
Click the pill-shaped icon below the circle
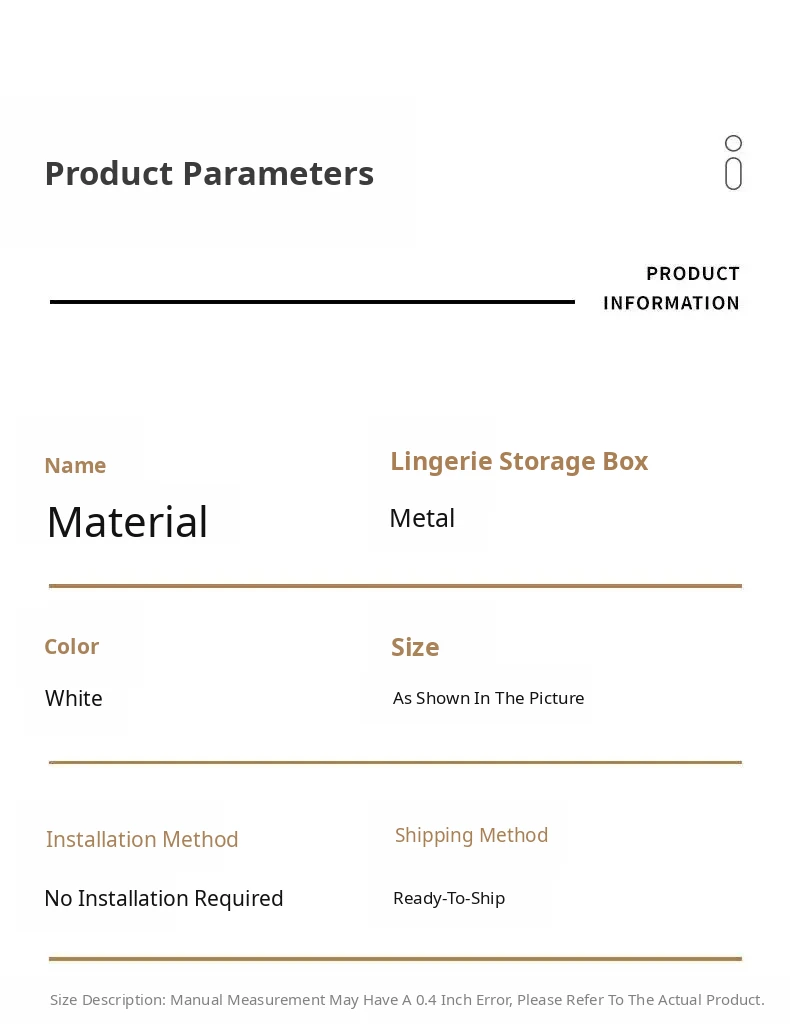[733, 173]
